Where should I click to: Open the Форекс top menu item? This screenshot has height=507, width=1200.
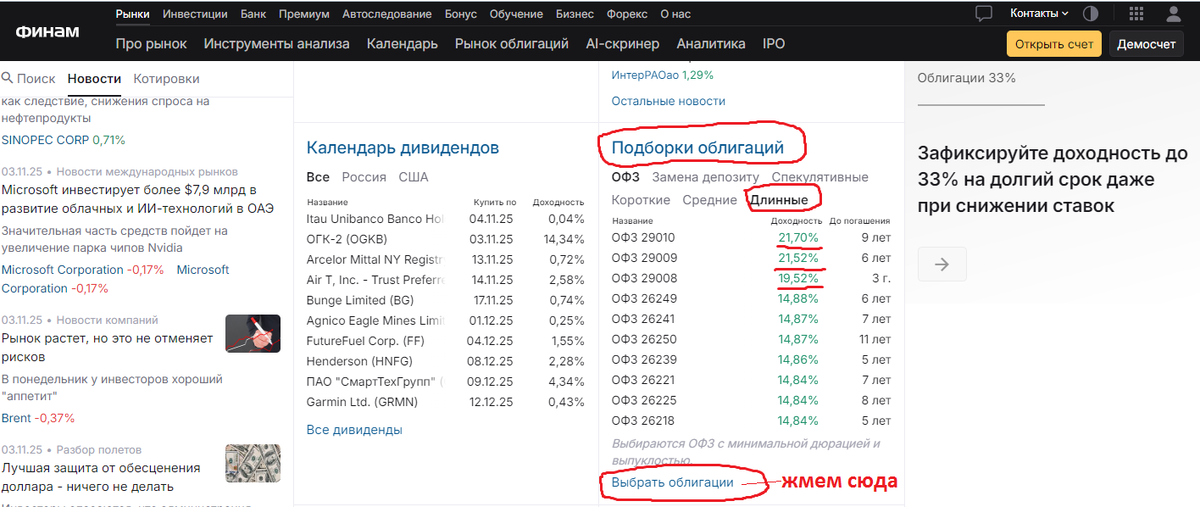click(x=627, y=14)
